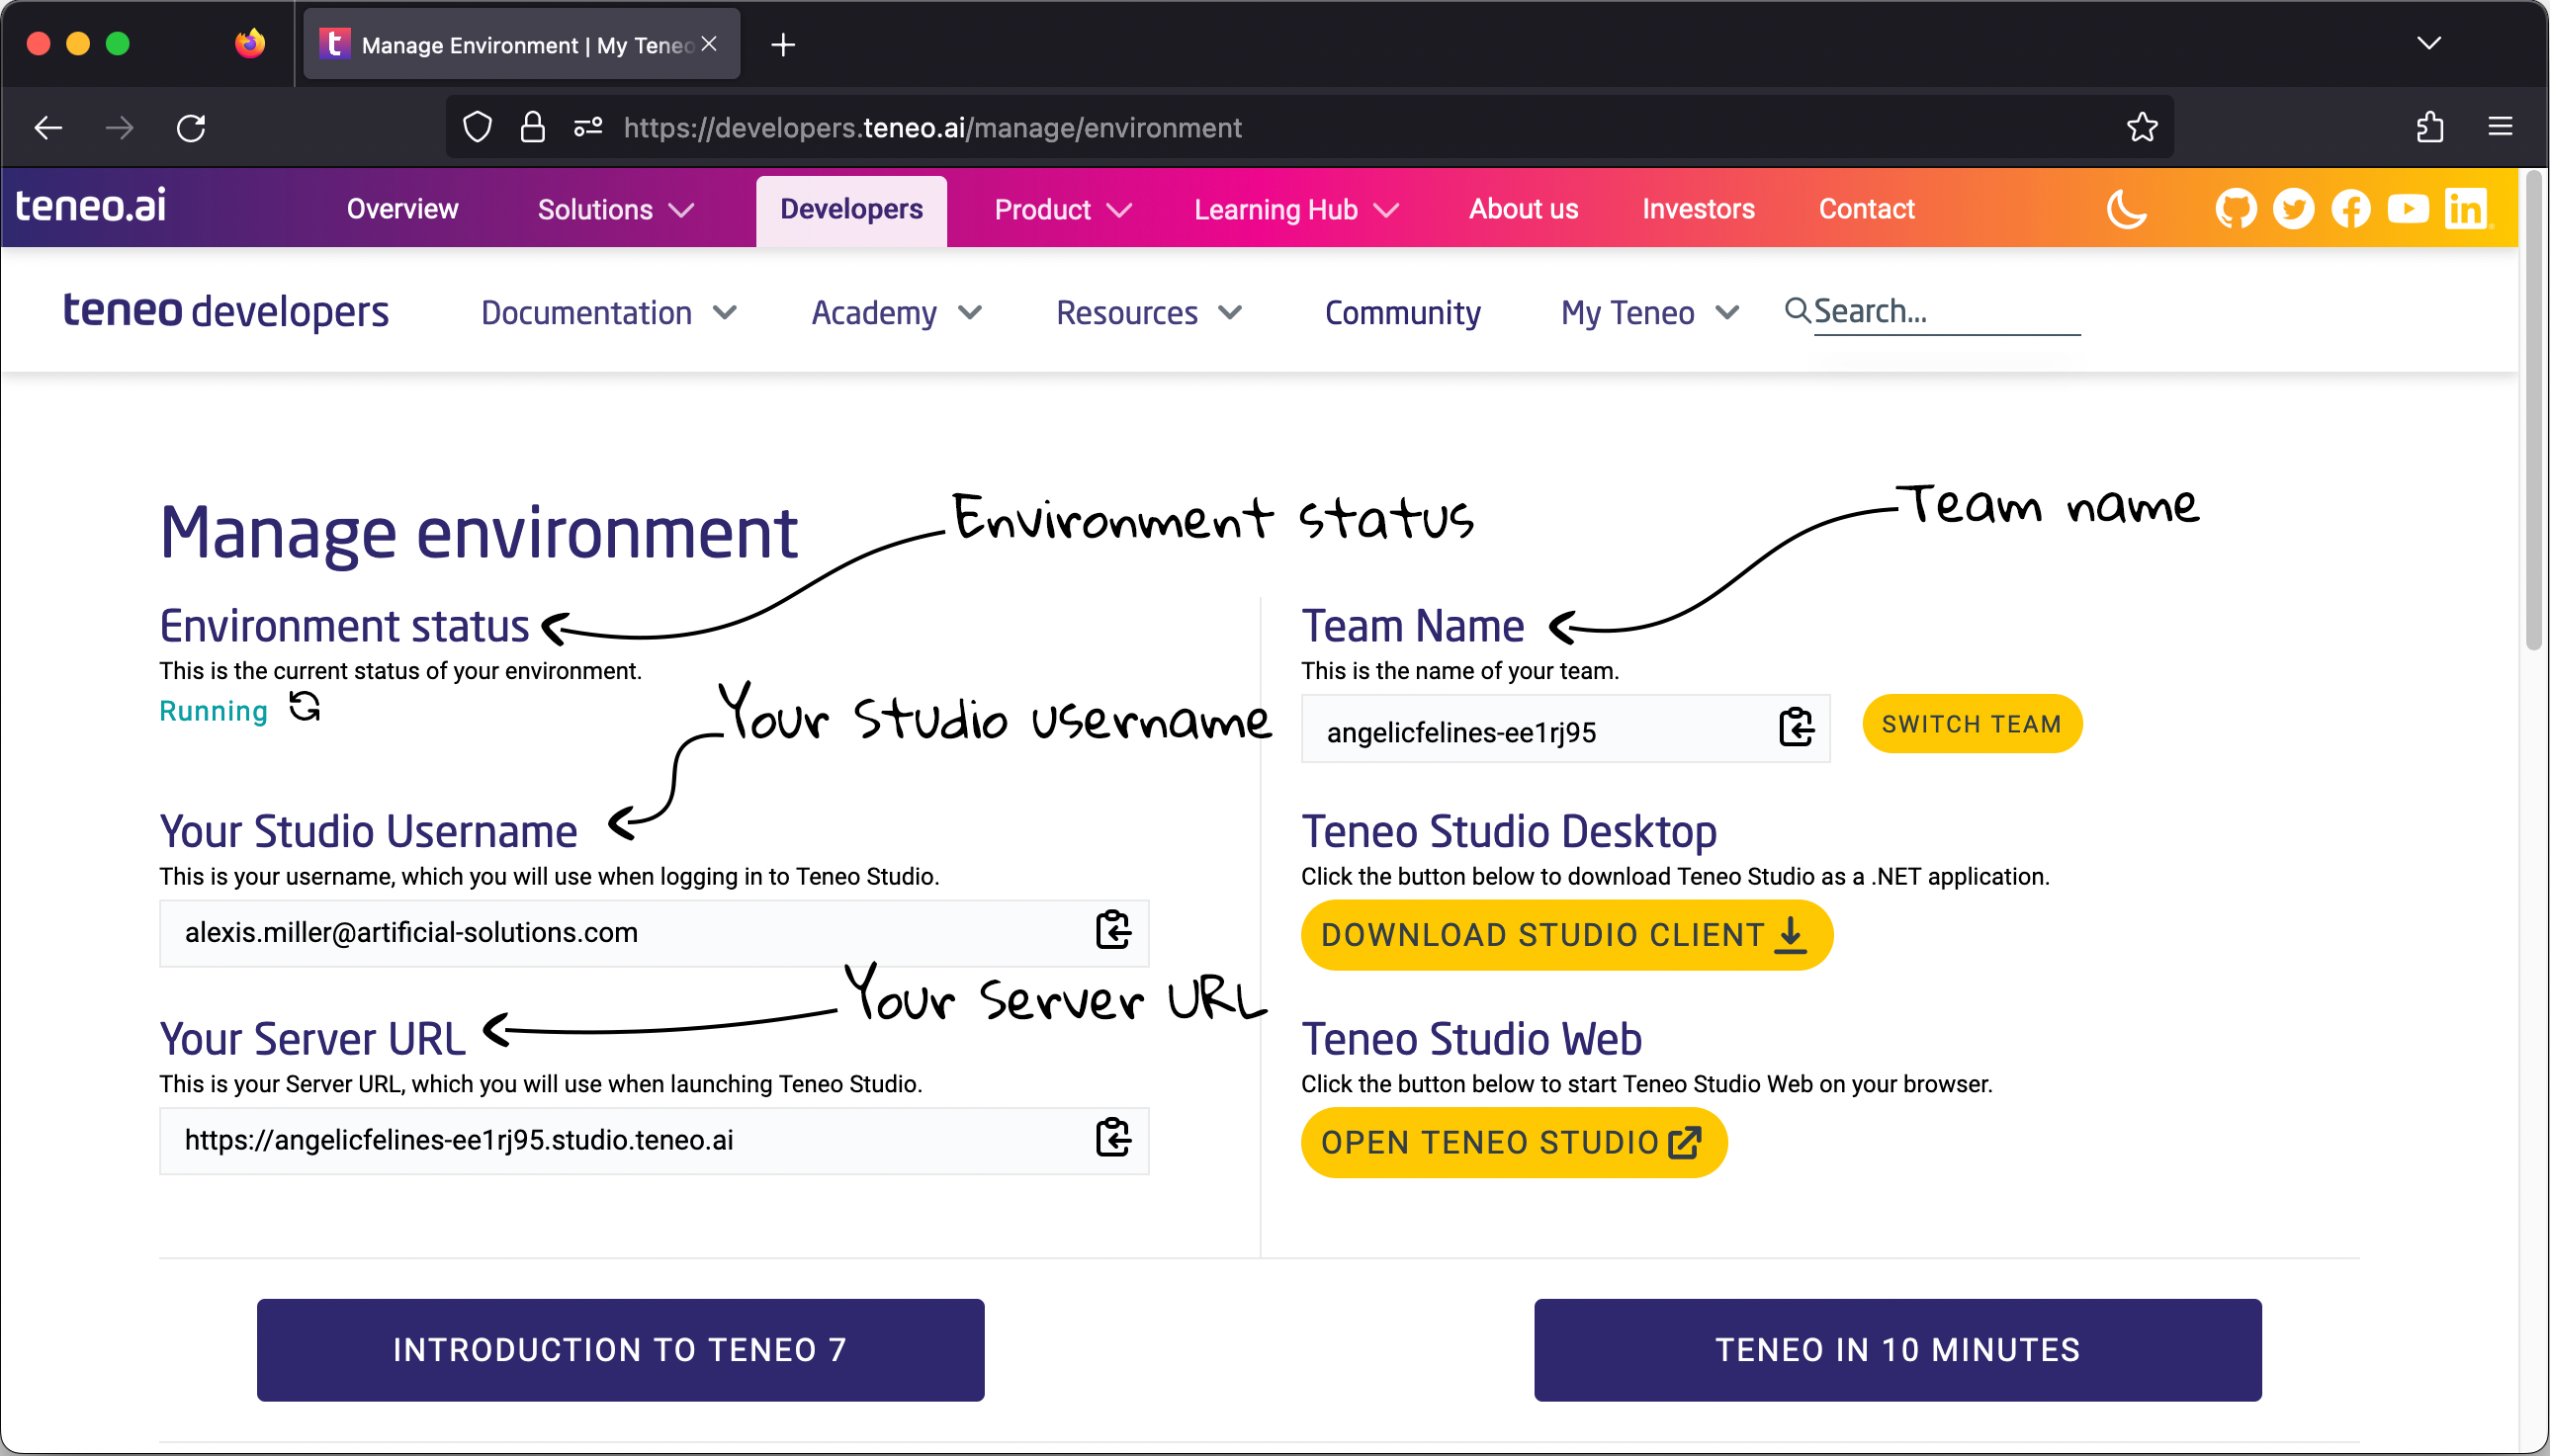The height and width of the screenshot is (1456, 2550).
Task: Click Download Studio Client button
Action: pyautogui.click(x=1565, y=935)
